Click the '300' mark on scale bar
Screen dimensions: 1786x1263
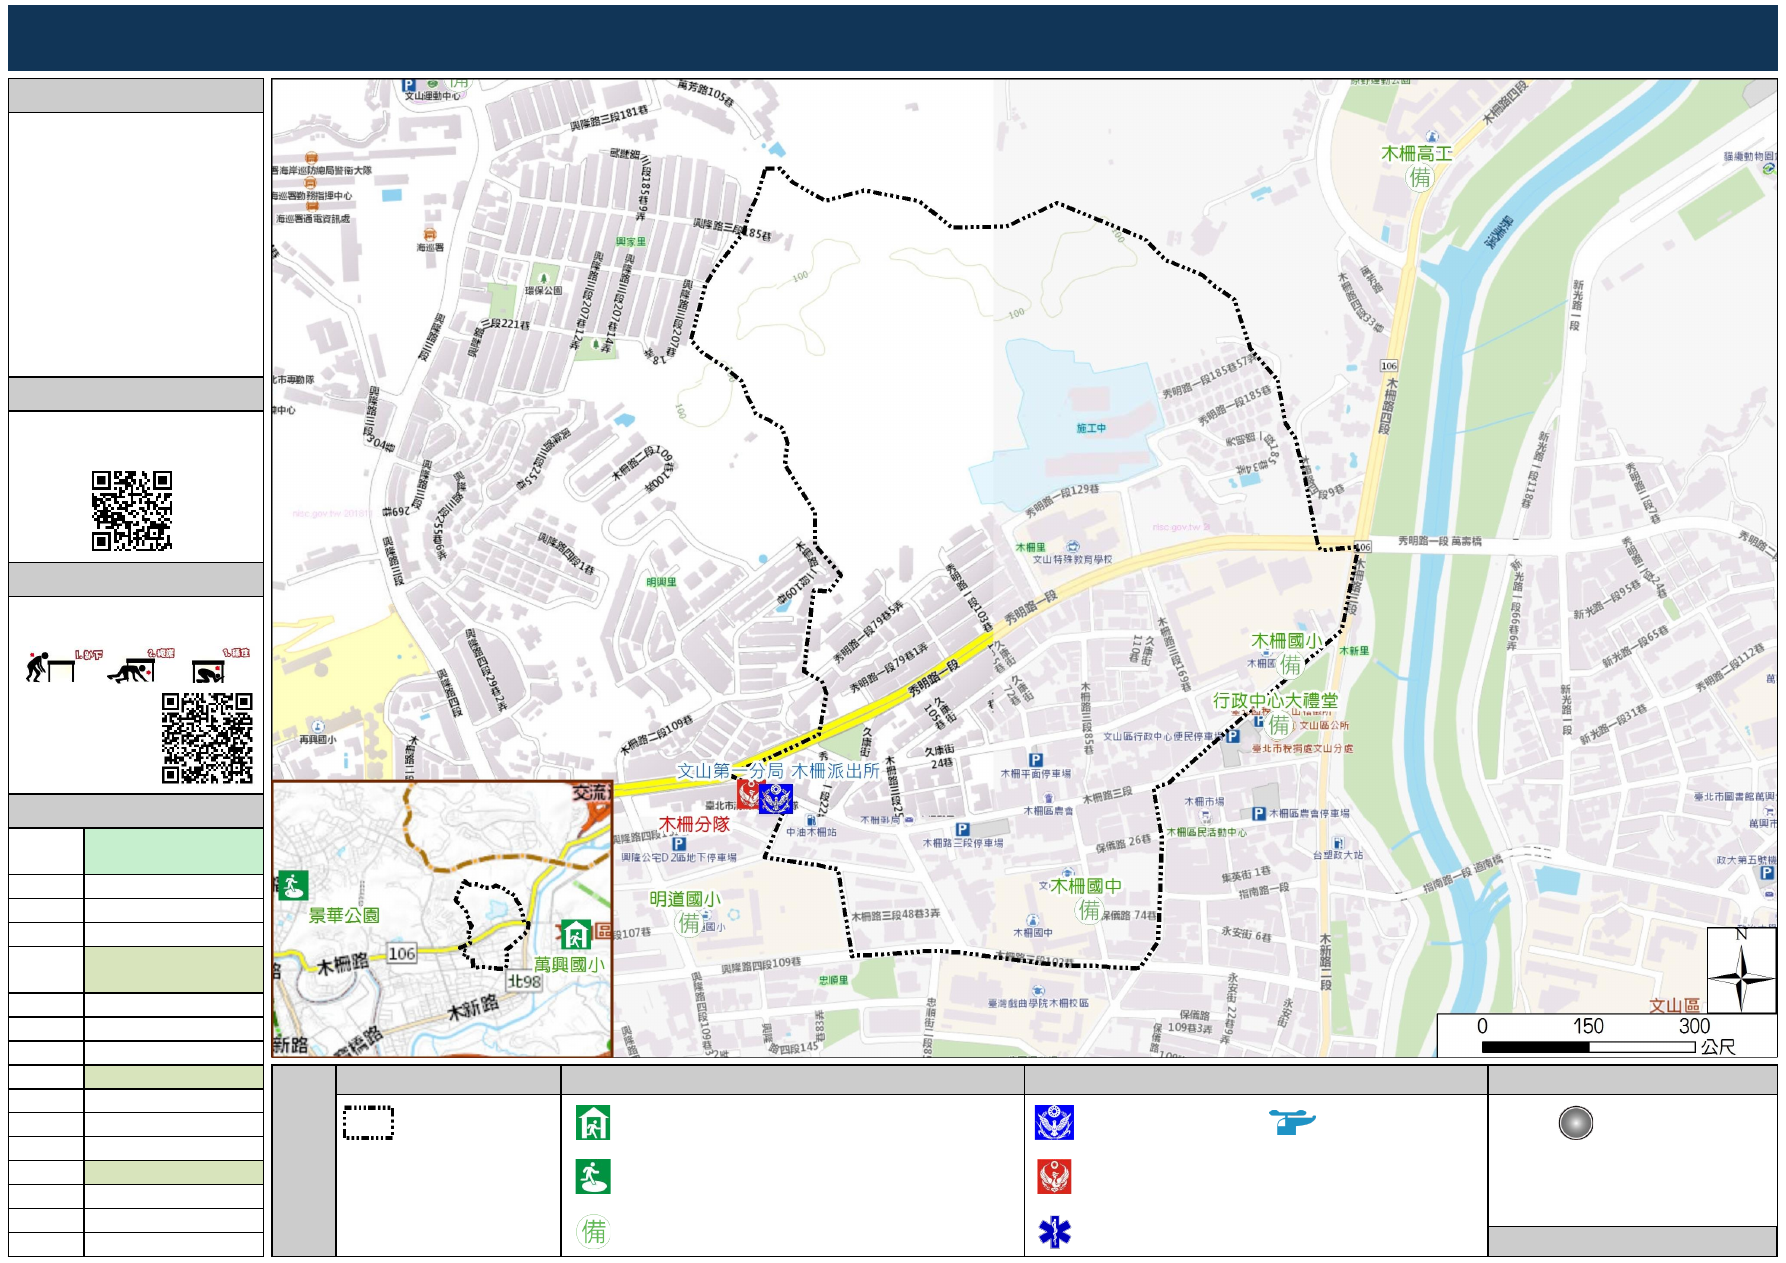point(1694,1026)
